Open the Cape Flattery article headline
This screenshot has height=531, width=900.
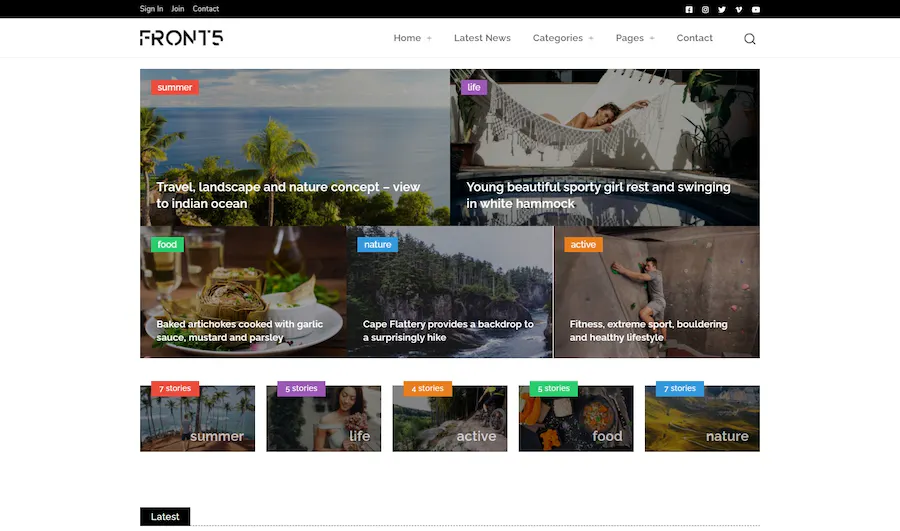tap(448, 331)
